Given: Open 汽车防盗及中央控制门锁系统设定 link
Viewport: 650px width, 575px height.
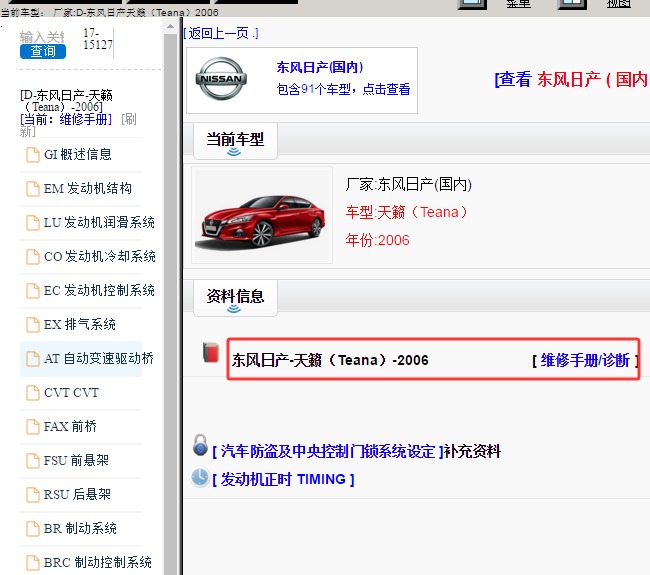Looking at the screenshot, I should click(x=328, y=451).
